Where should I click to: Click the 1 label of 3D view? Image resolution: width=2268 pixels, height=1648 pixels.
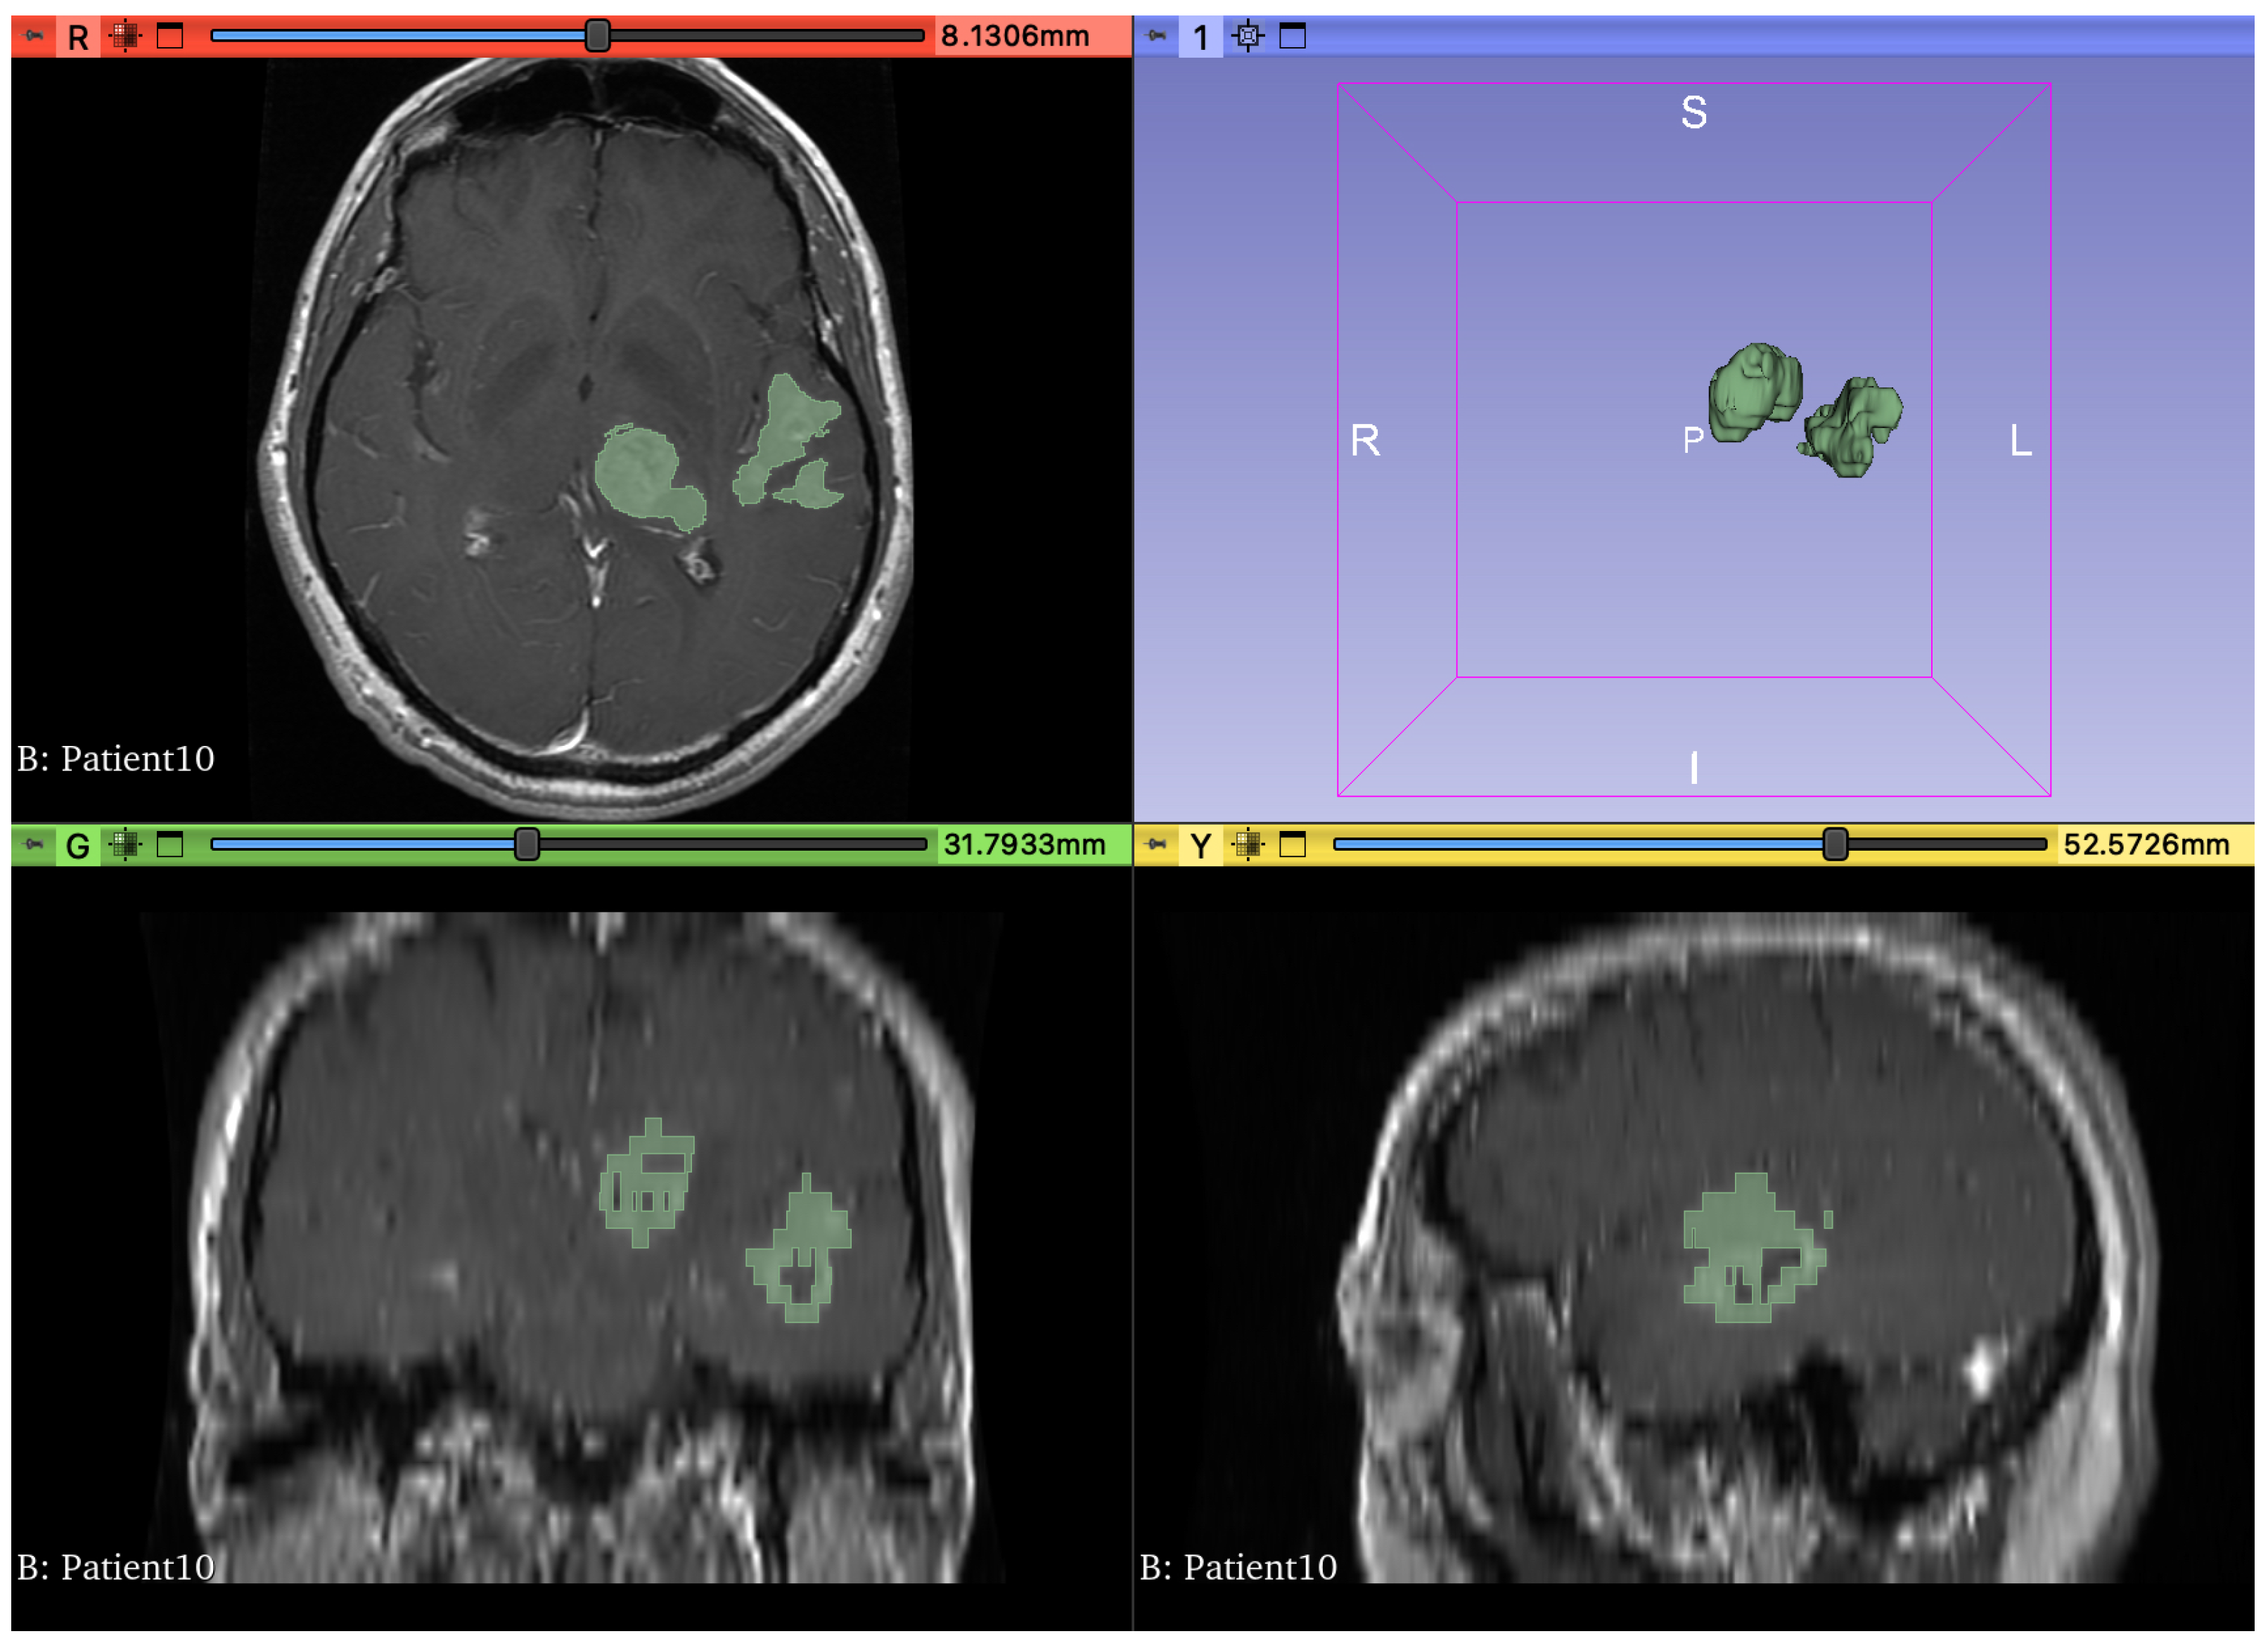pos(1201,37)
